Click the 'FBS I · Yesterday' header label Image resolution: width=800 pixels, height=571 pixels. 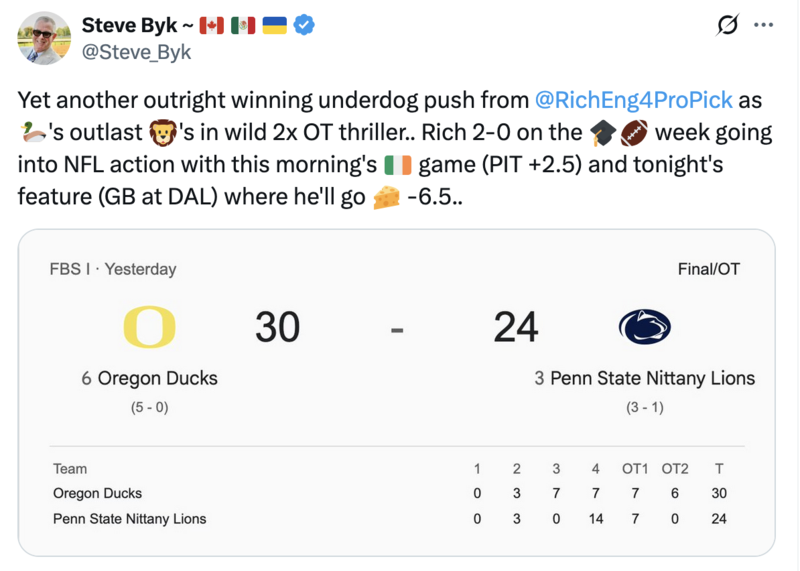(112, 269)
